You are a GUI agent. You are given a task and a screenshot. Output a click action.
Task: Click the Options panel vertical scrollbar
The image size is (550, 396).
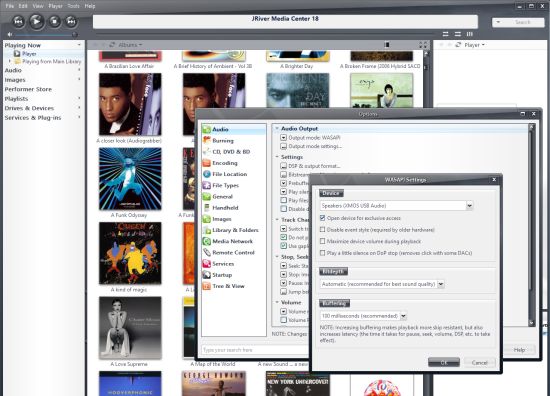click(531, 224)
